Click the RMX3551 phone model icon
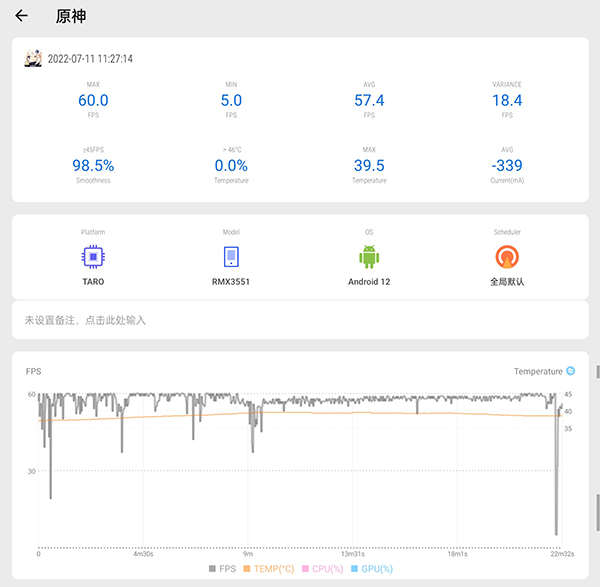Image resolution: width=600 pixels, height=587 pixels. coord(231,257)
